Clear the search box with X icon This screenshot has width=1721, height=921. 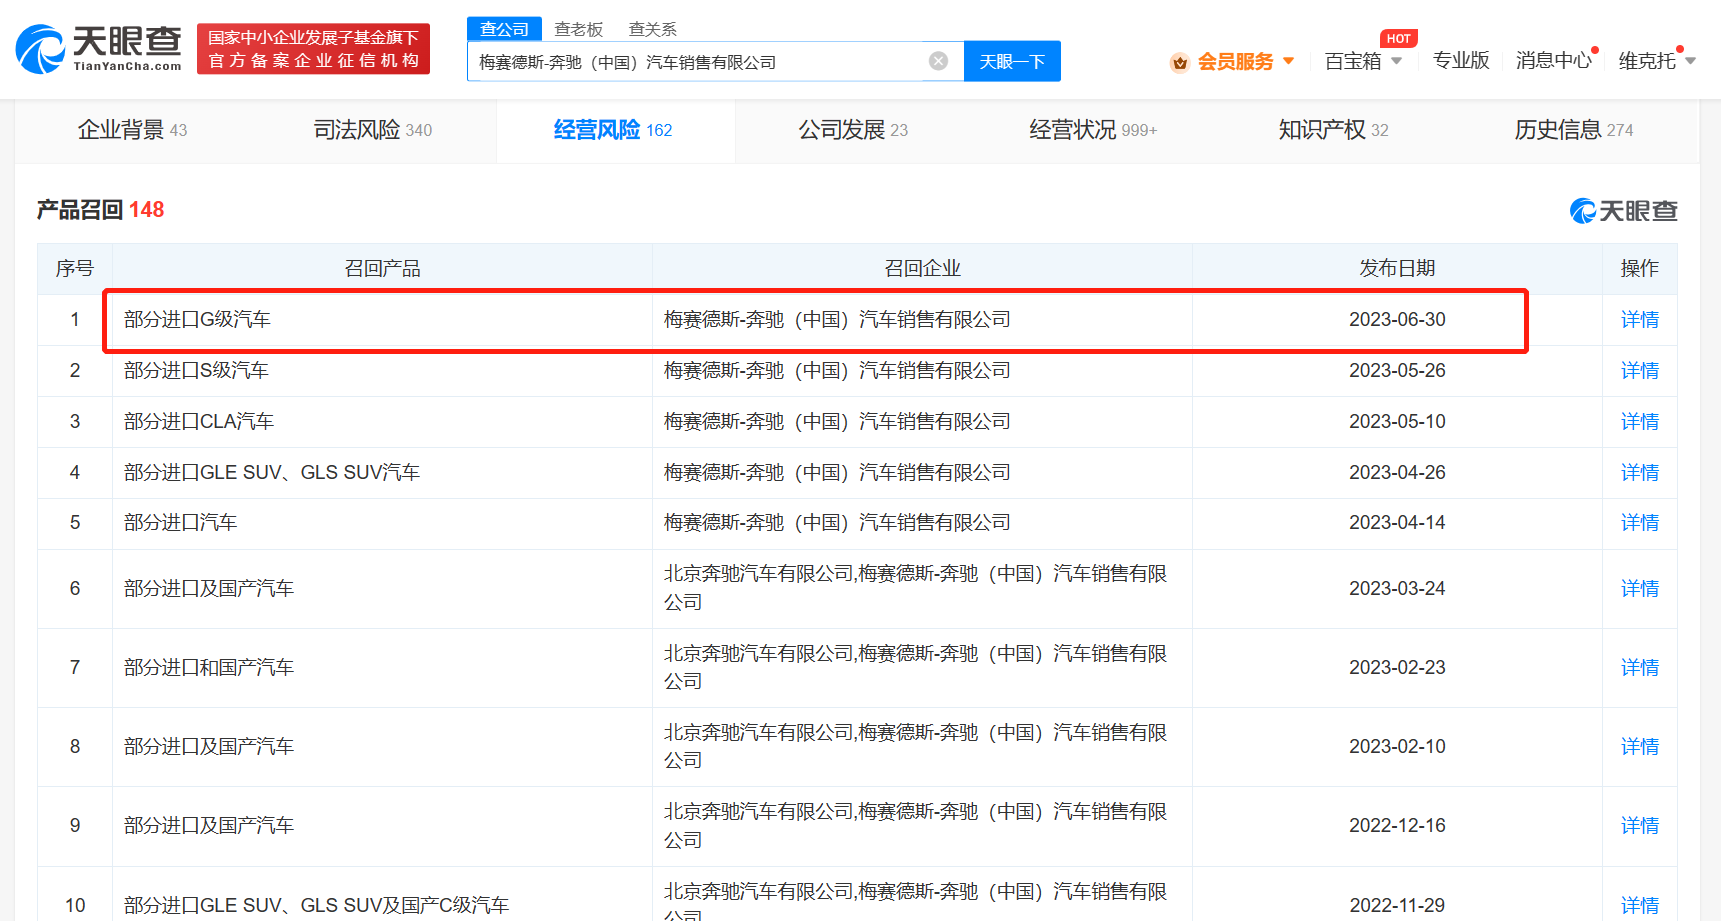[938, 61]
